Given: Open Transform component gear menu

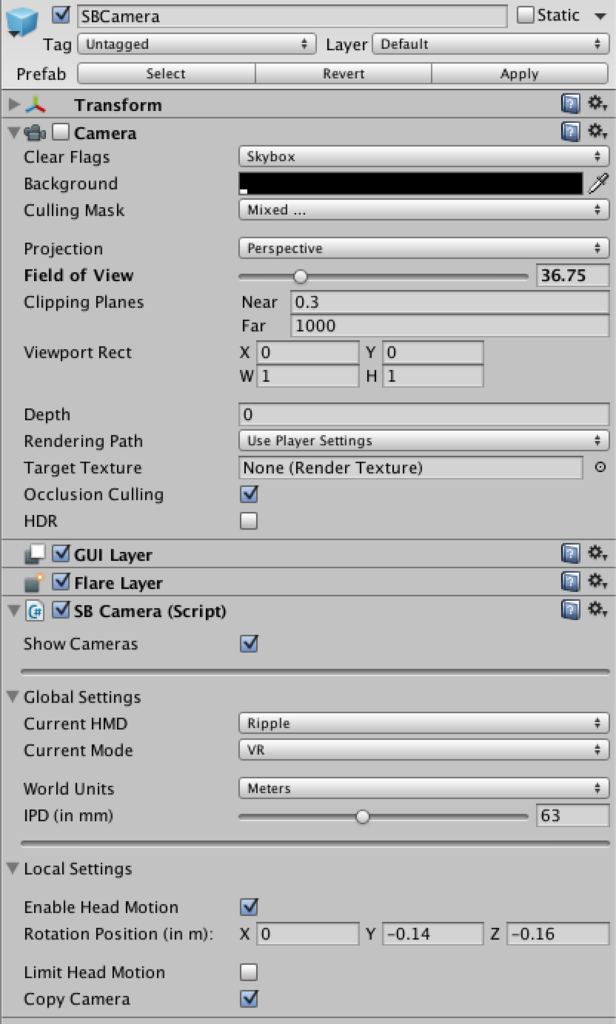Looking at the screenshot, I should tap(597, 103).
